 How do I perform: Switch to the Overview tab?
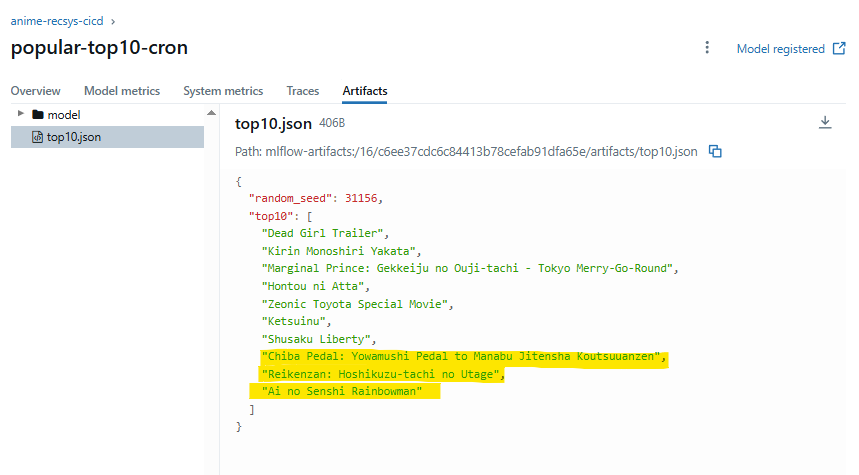[x=36, y=91]
